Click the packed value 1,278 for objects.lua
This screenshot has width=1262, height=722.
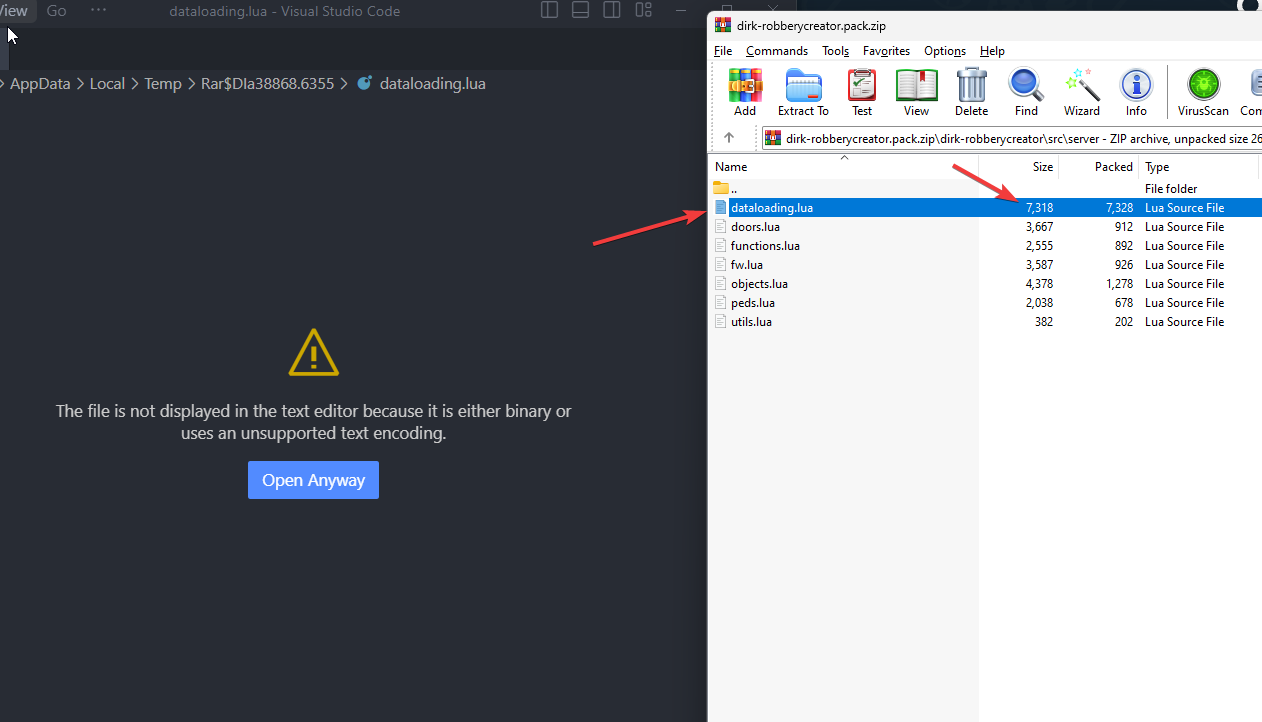click(x=1119, y=284)
